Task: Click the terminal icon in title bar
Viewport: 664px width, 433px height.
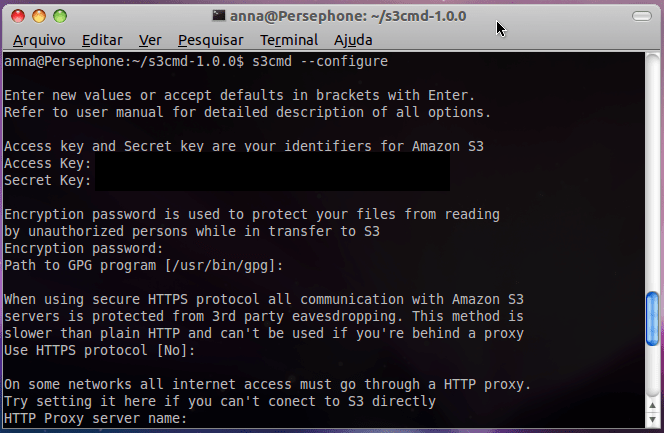Action: pyautogui.click(x=219, y=16)
